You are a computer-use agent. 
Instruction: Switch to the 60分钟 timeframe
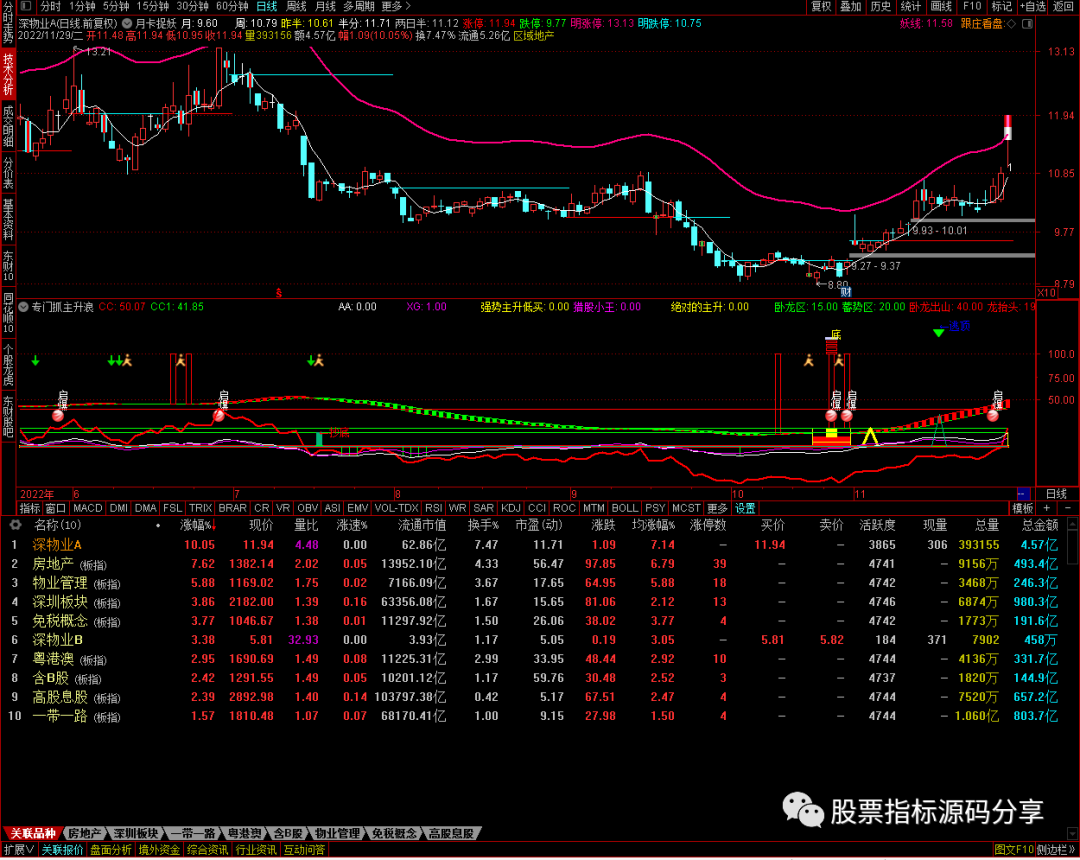232,6
